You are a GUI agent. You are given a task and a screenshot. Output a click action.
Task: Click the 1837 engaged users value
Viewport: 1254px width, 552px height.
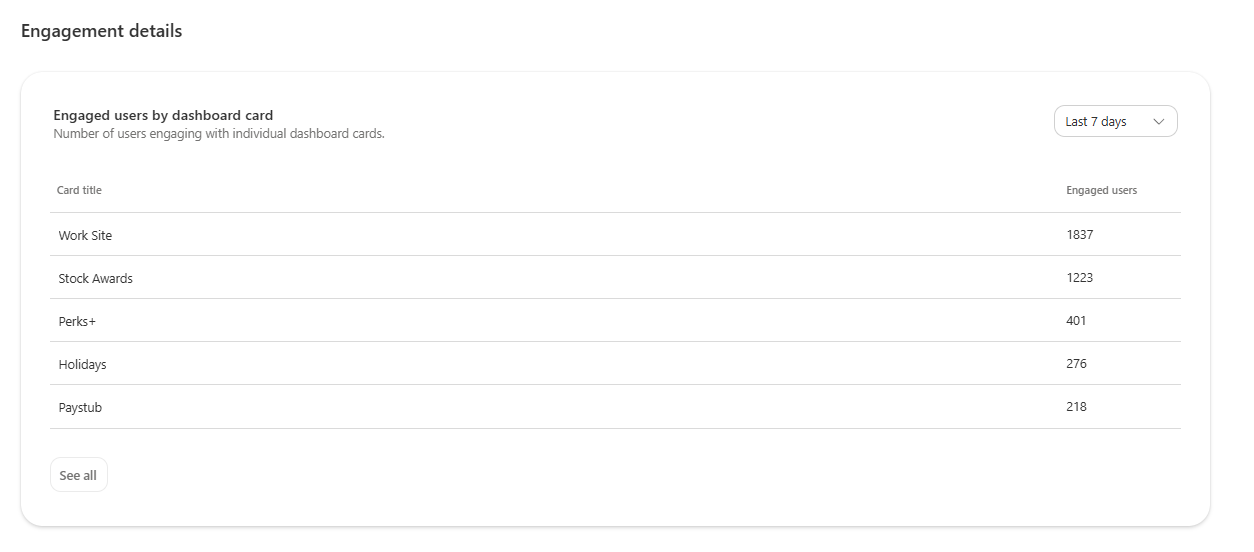click(x=1080, y=235)
